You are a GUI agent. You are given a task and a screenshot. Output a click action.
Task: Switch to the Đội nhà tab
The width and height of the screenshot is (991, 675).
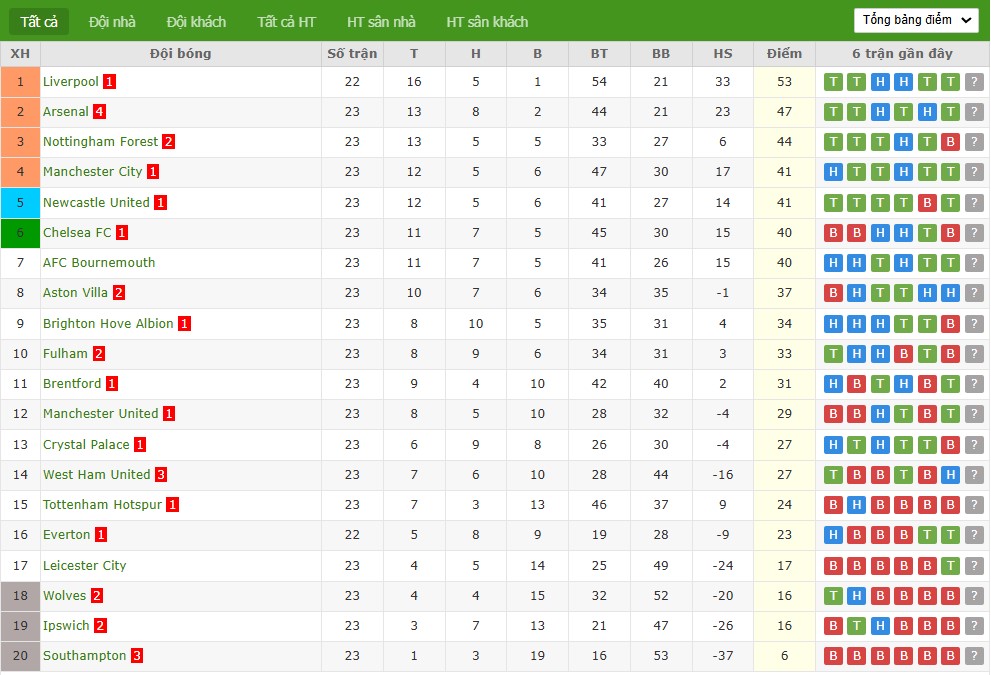pos(112,21)
